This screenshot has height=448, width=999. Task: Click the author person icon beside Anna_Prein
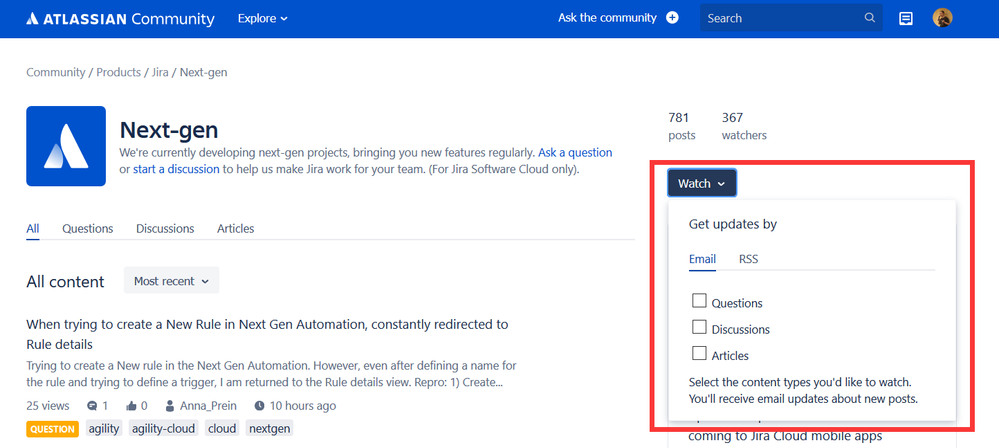click(170, 406)
